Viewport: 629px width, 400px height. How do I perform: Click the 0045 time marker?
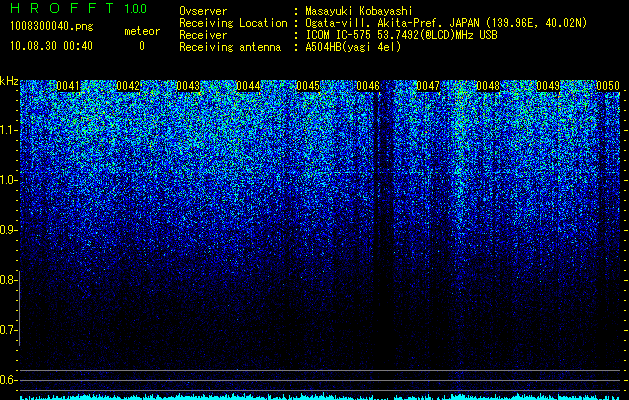point(308,86)
